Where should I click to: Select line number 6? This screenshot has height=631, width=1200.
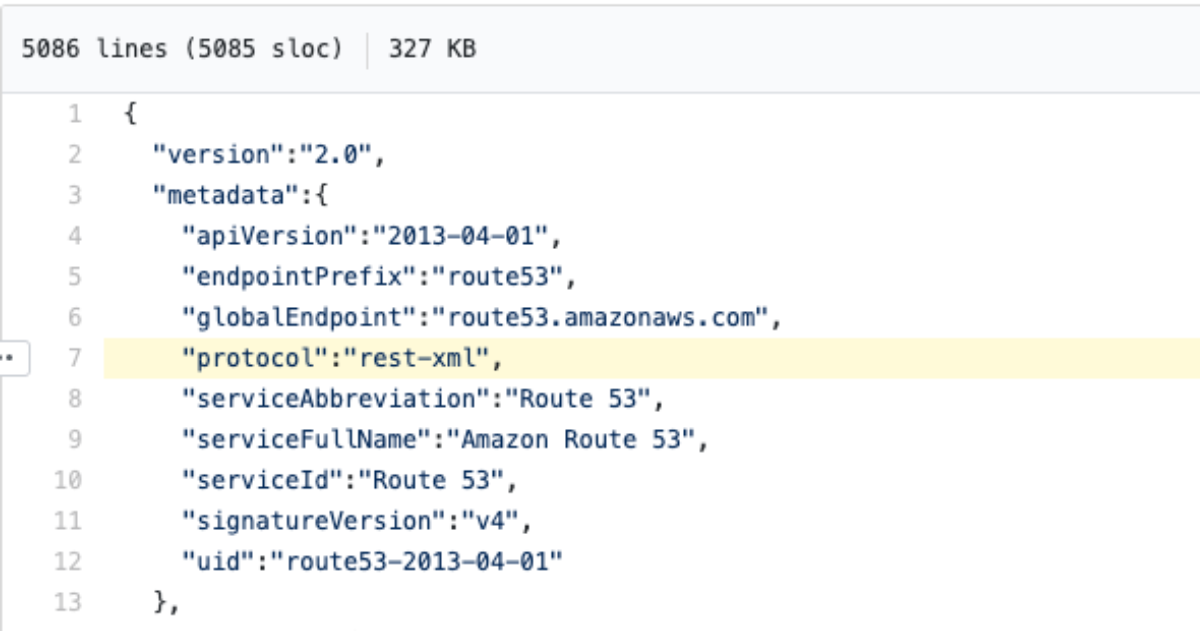(x=75, y=317)
